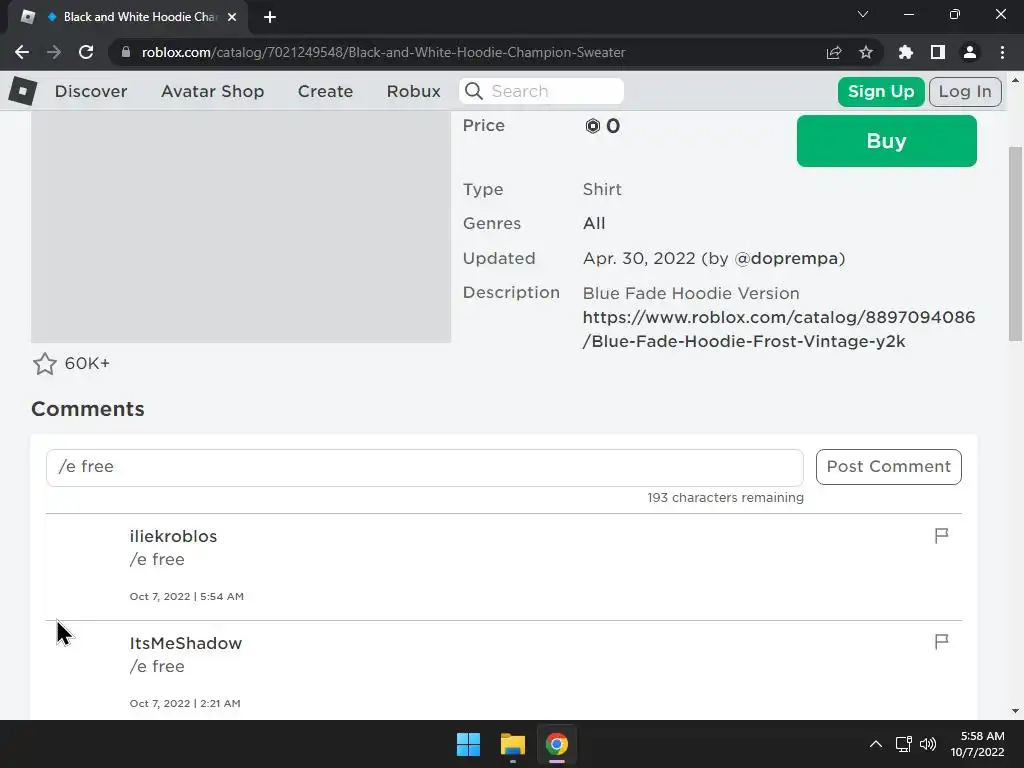Click the network tray icon
Screen dimensions: 1024x768
point(904,744)
